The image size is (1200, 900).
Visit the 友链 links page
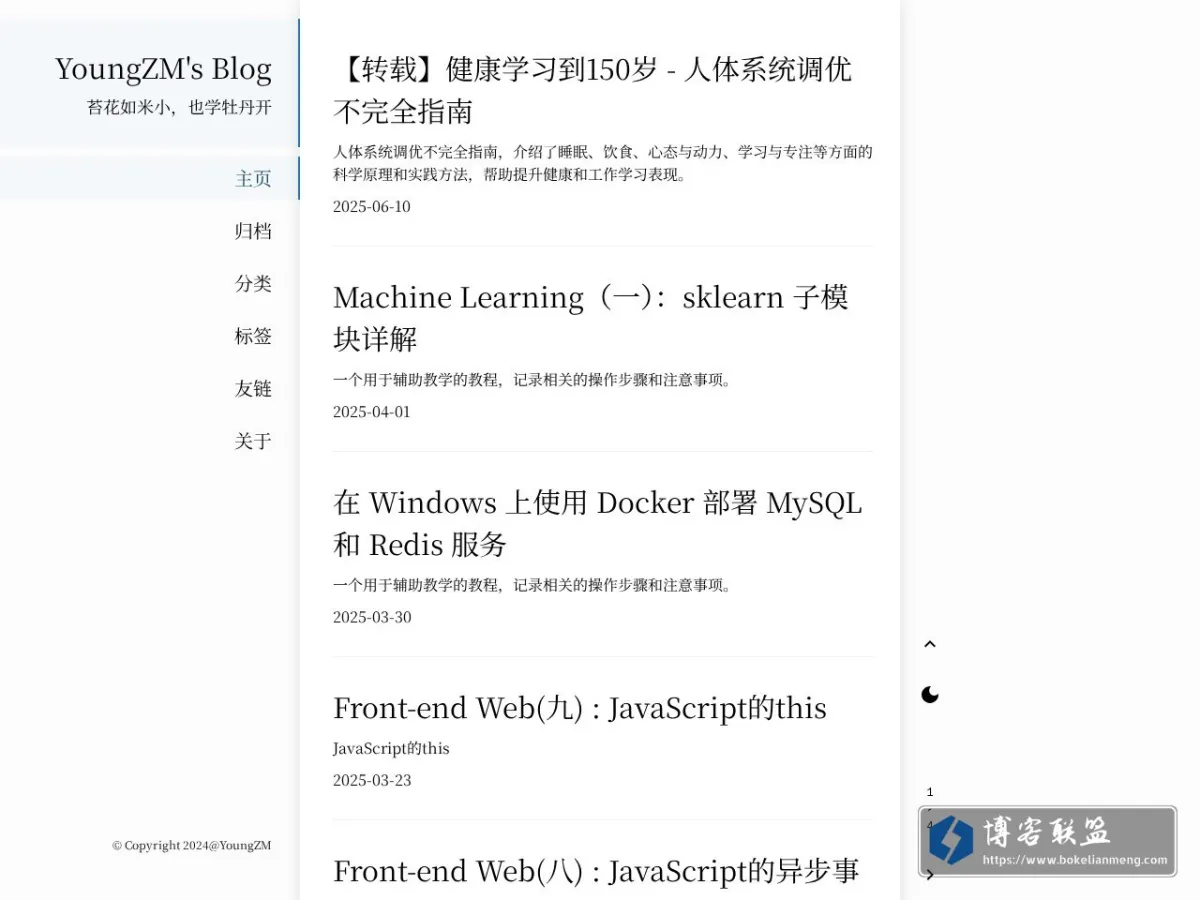253,388
